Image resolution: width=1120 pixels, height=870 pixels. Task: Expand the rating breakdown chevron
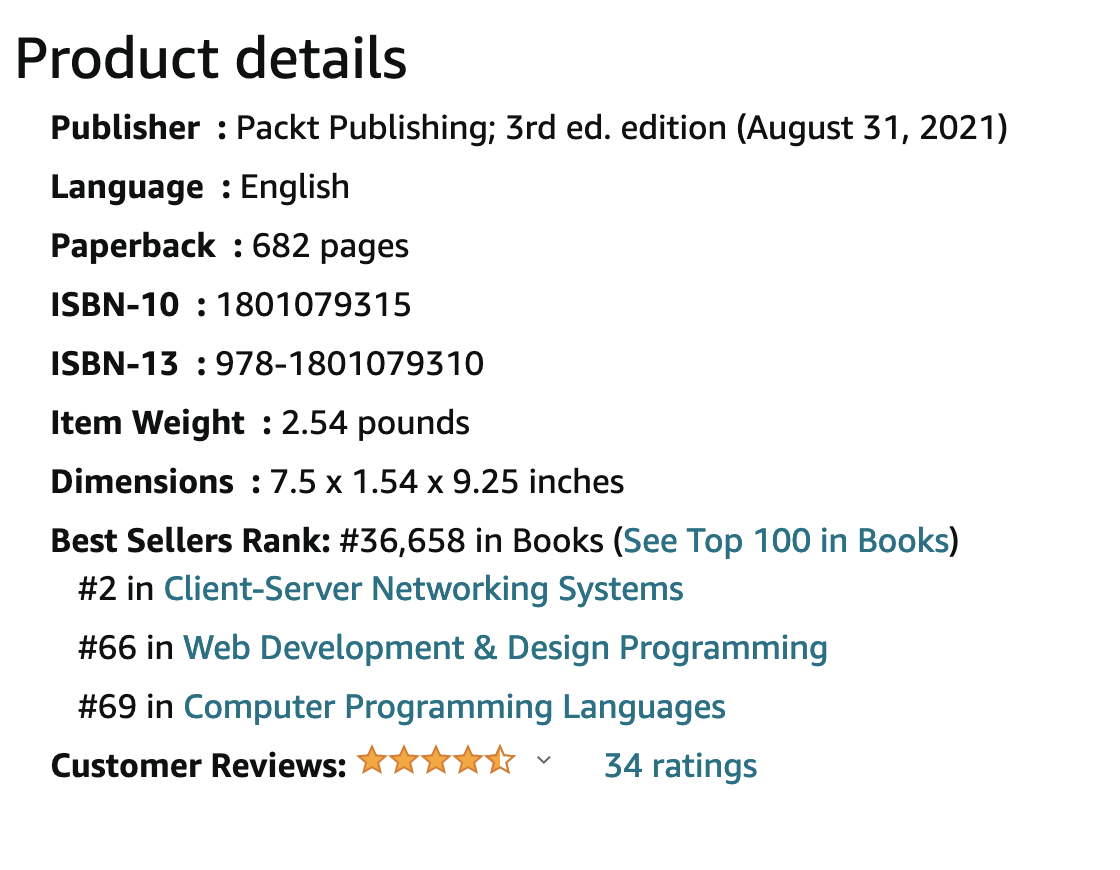(544, 760)
